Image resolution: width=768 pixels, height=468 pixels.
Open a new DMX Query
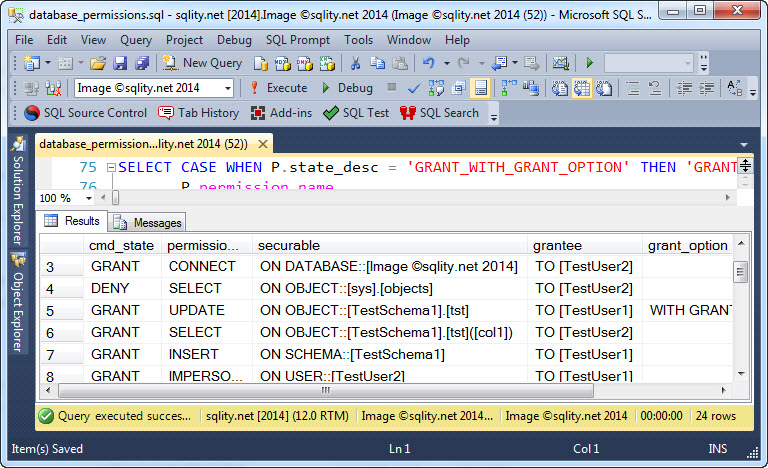tap(305, 63)
